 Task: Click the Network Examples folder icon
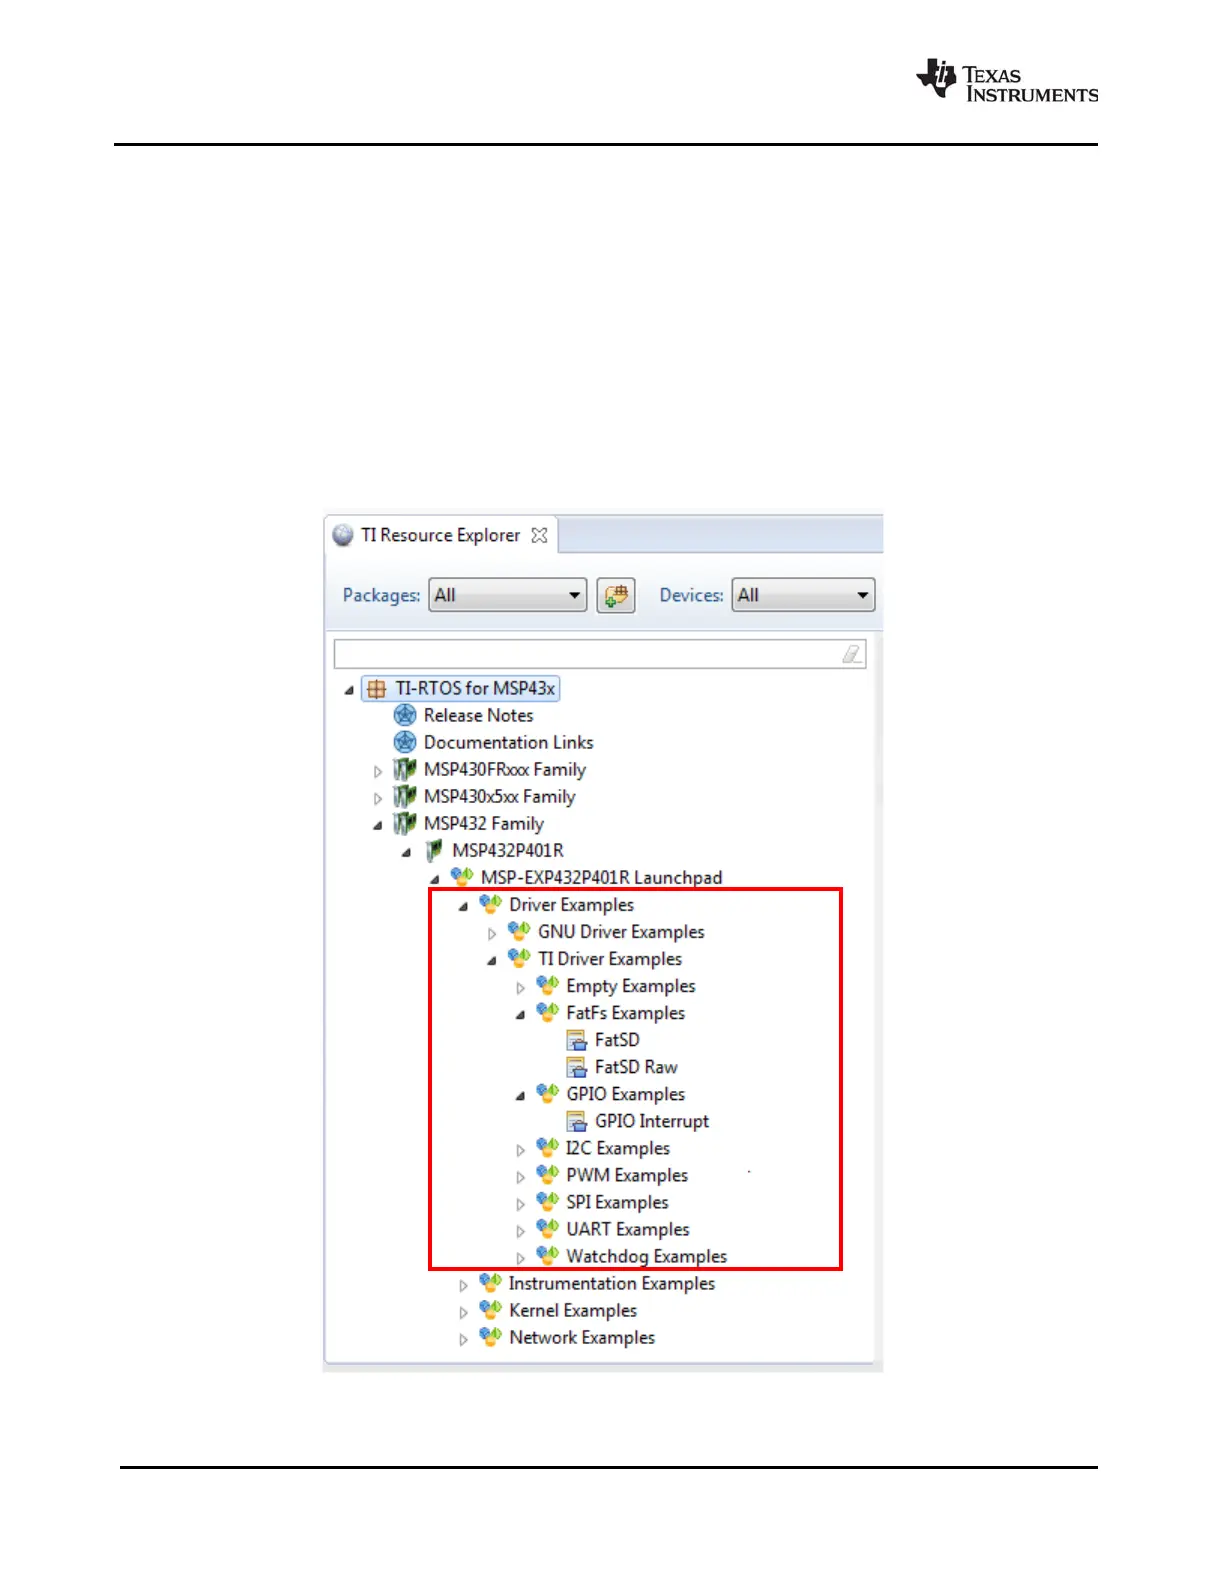[x=490, y=1336]
